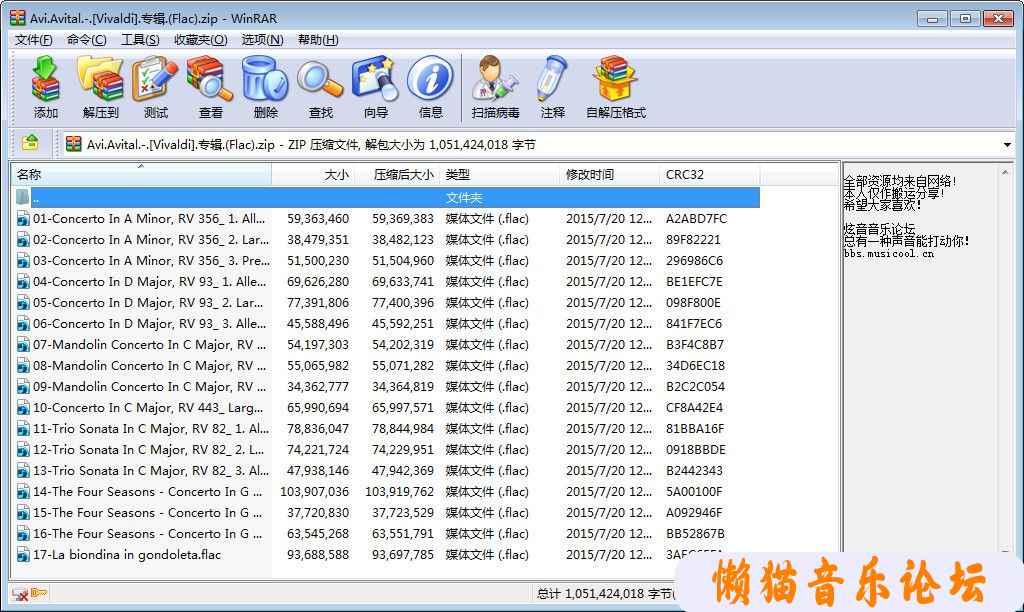Sort by 类型 column header

coord(500,174)
